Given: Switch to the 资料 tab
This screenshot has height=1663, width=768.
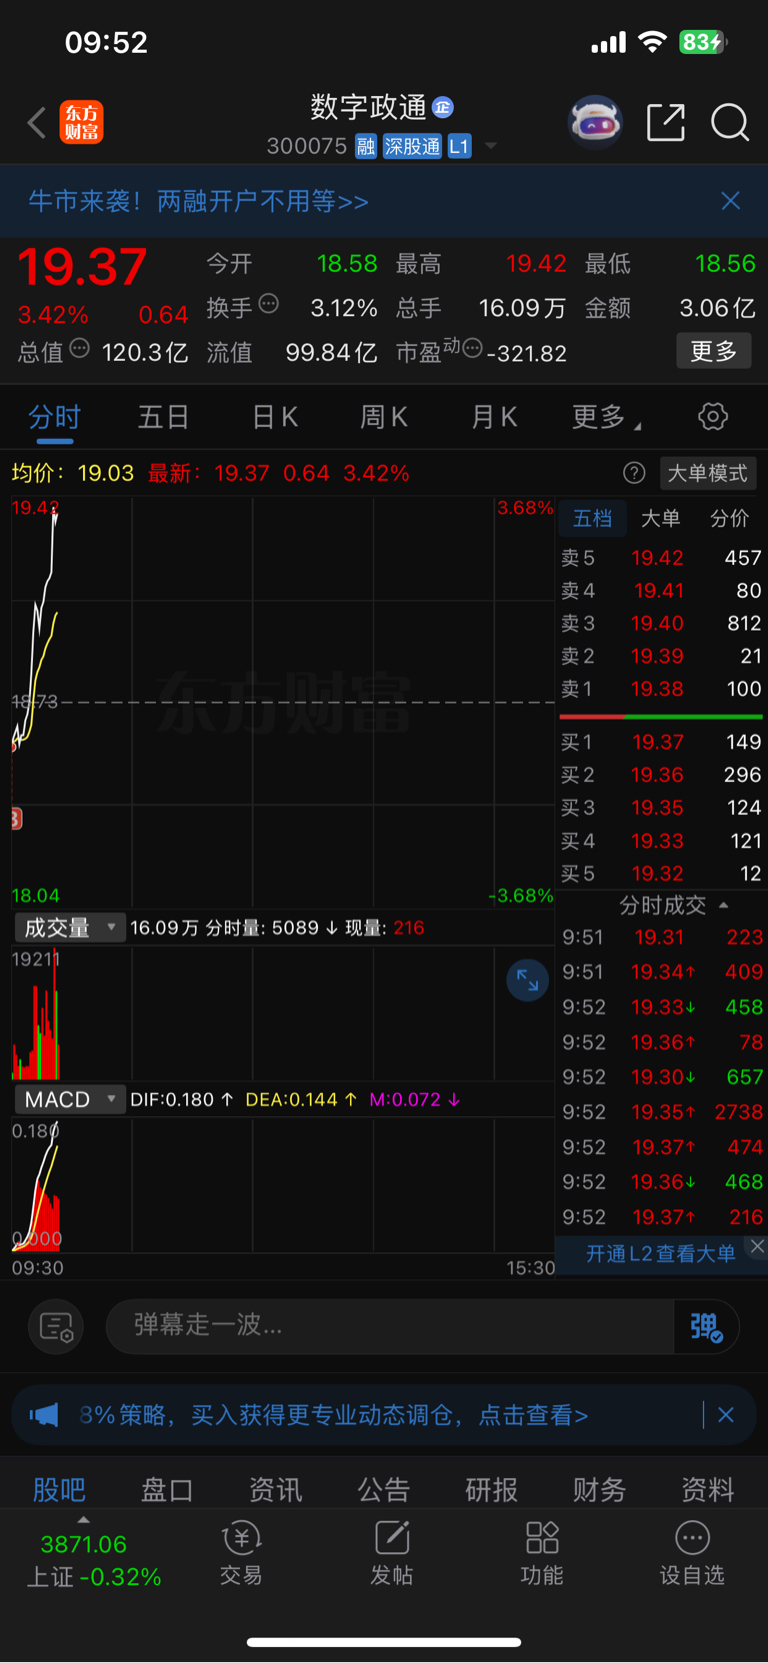Looking at the screenshot, I should 708,1490.
